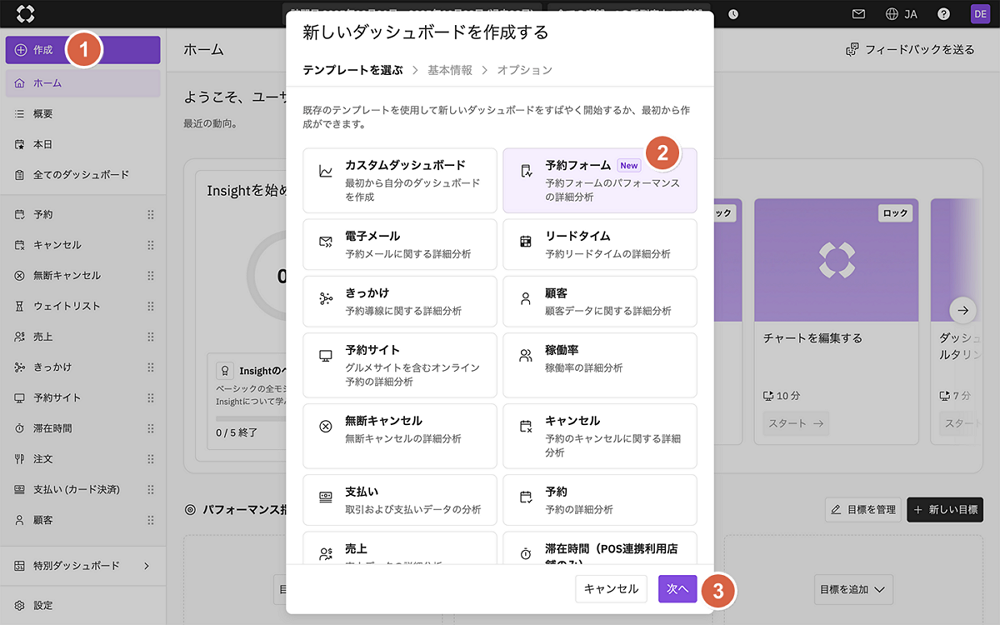The image size is (1000, 625).
Task: Open 本日 in the sidebar
Action: [x=83, y=144]
